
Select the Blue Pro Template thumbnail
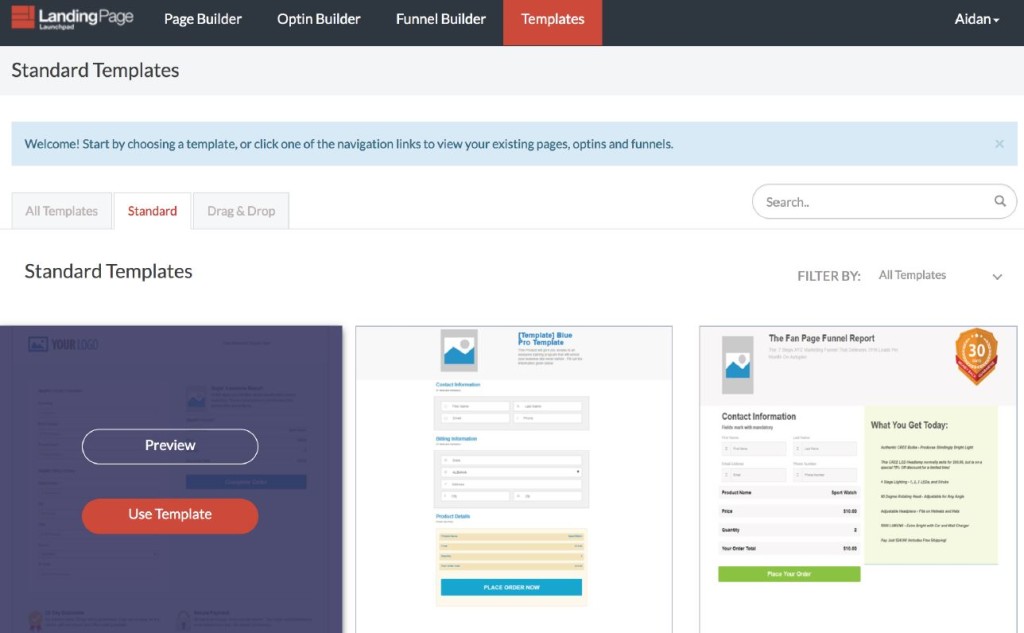[513, 479]
